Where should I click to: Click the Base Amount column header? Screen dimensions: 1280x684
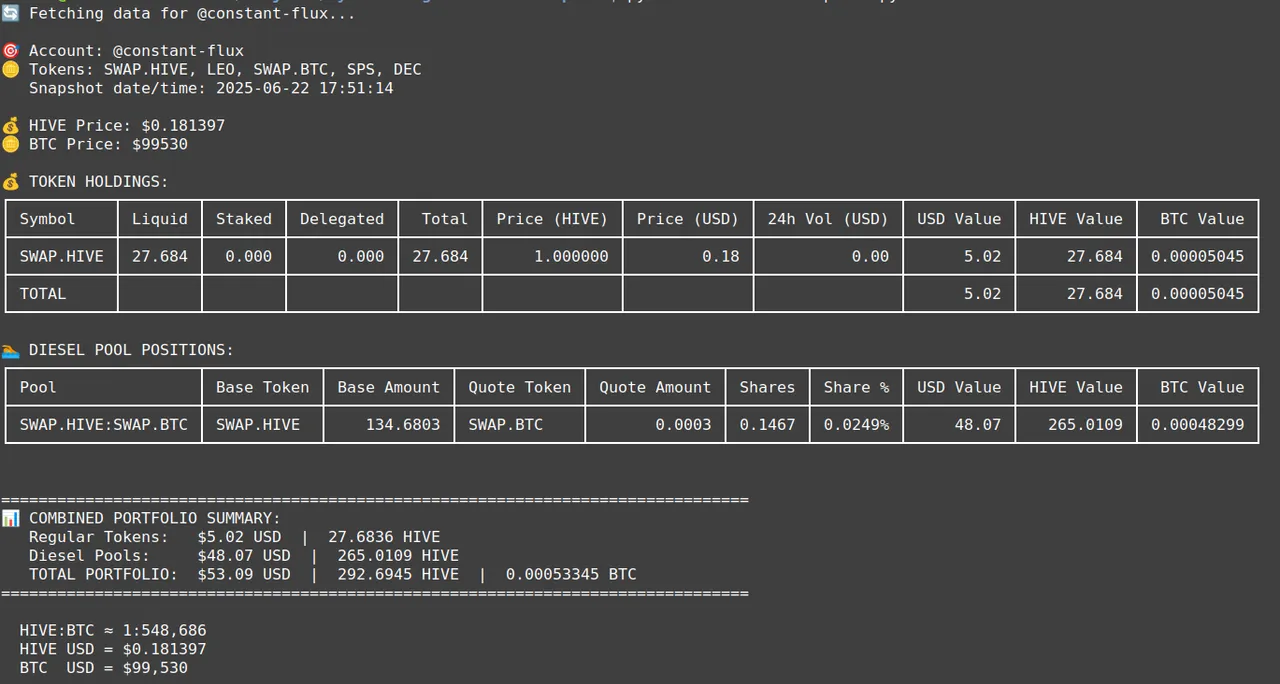[x=389, y=387]
